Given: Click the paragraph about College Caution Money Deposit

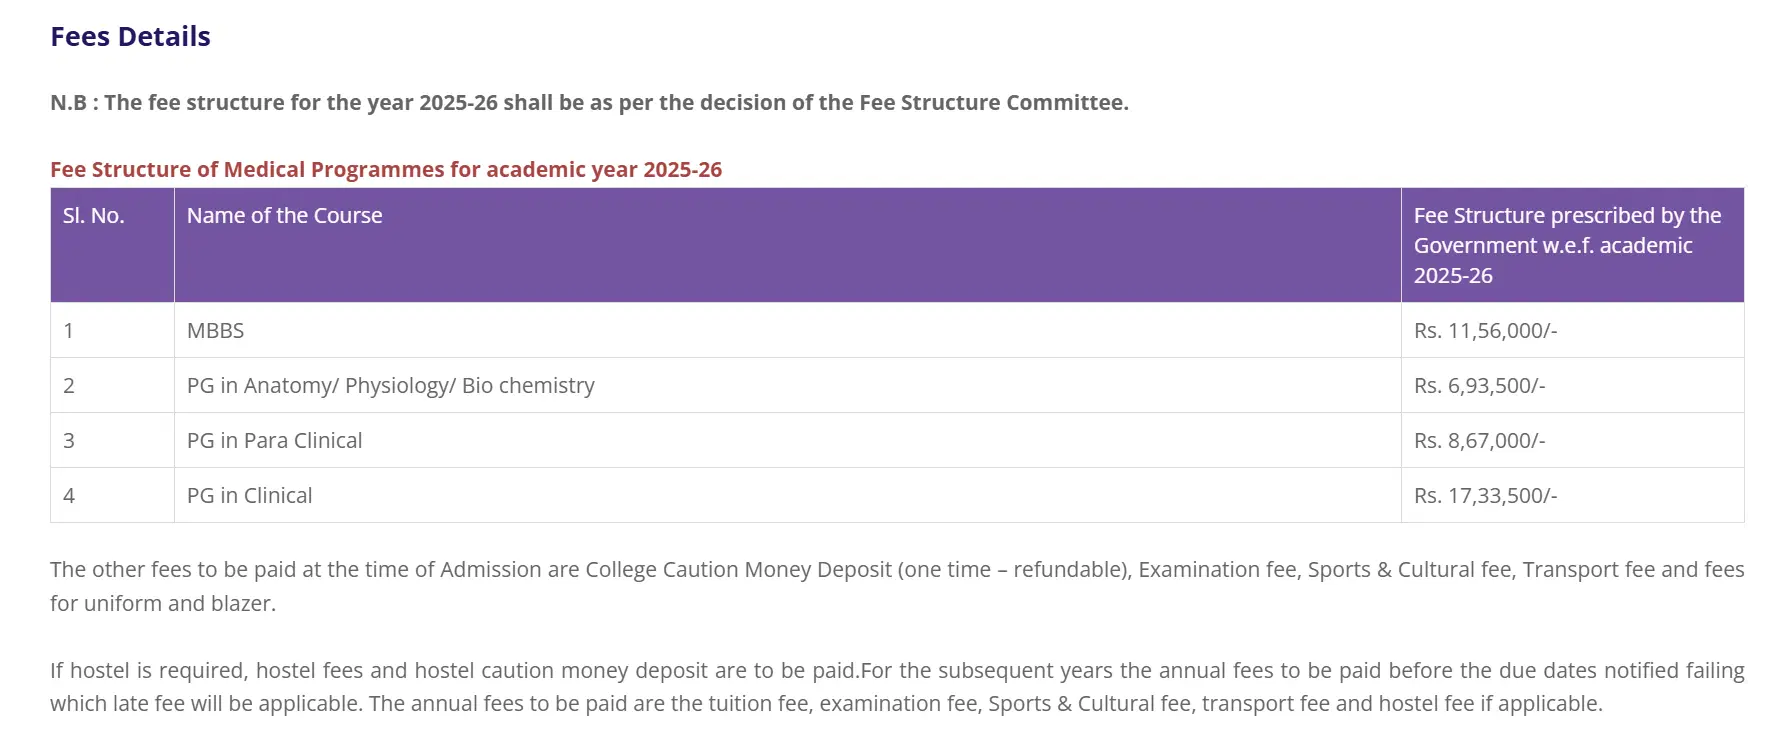Looking at the screenshot, I should click(896, 586).
